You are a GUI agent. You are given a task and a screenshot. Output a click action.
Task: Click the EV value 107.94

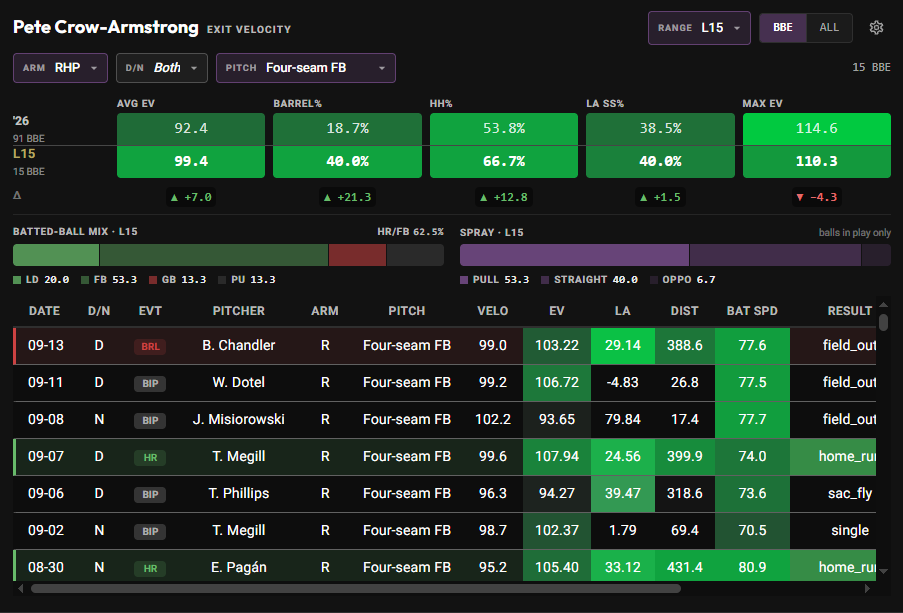click(x=557, y=456)
